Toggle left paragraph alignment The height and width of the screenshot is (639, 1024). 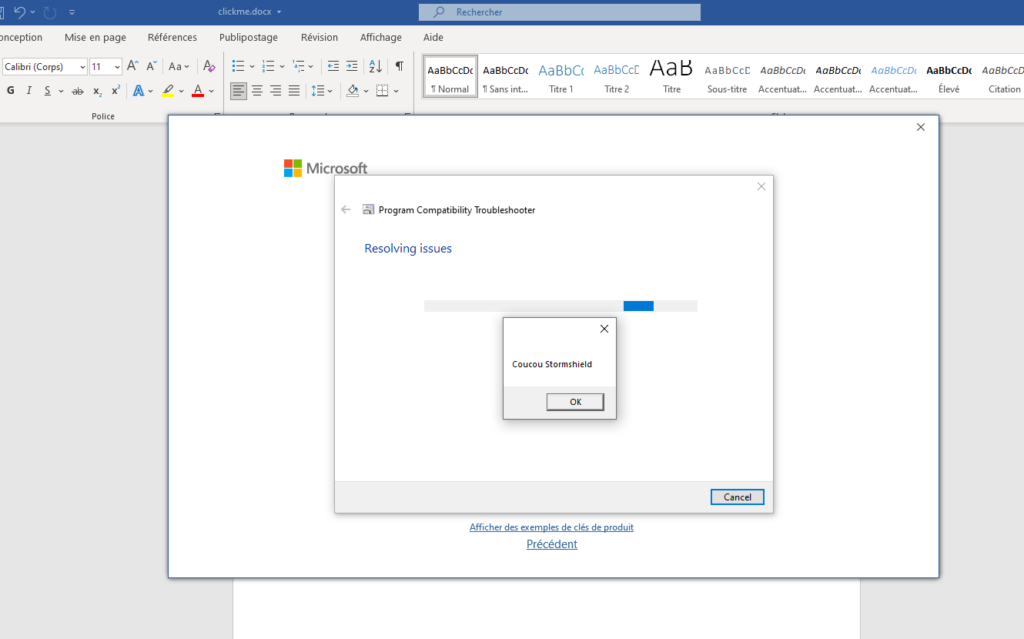coord(238,91)
